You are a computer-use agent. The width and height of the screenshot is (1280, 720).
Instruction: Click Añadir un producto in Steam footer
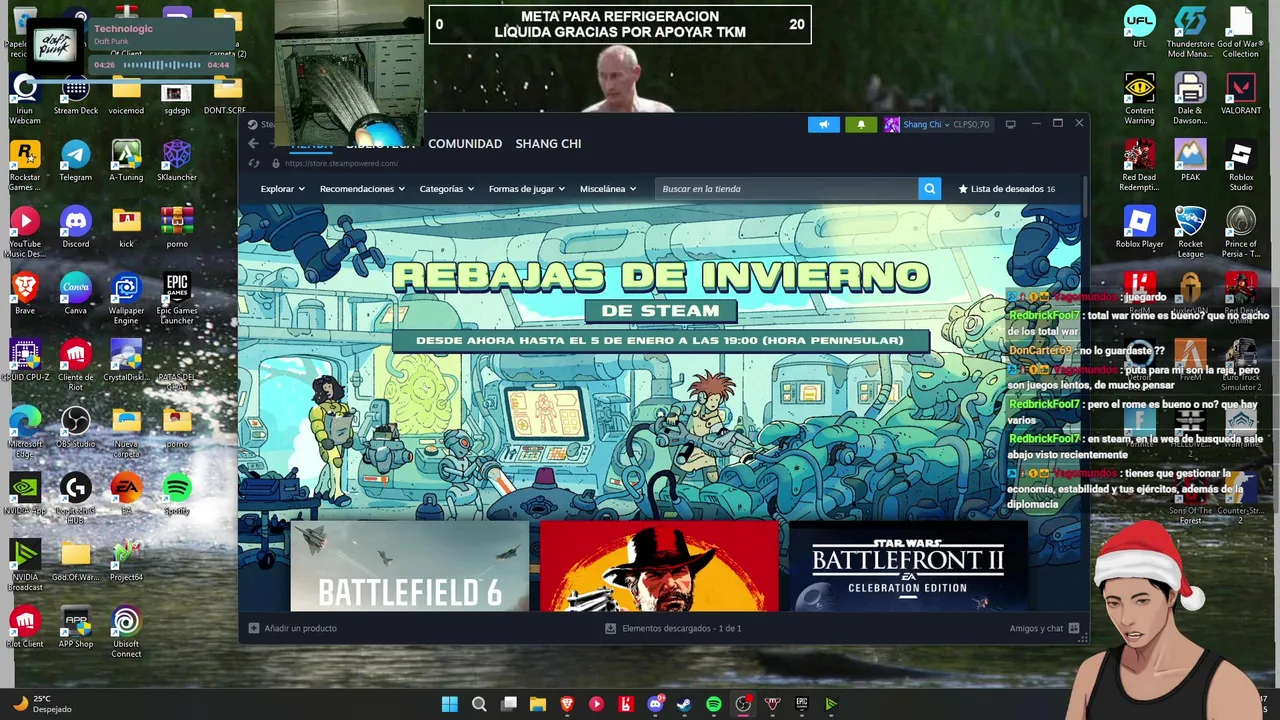coord(293,628)
